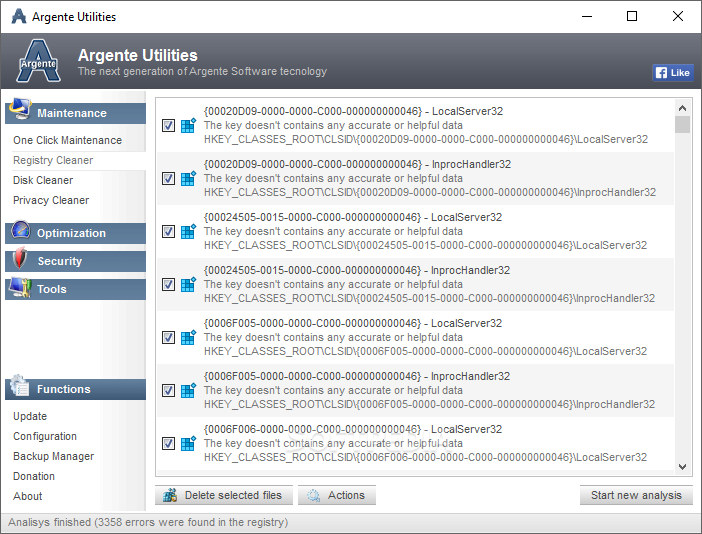Click the Facebook Like button
This screenshot has height=534, width=702.
[673, 73]
